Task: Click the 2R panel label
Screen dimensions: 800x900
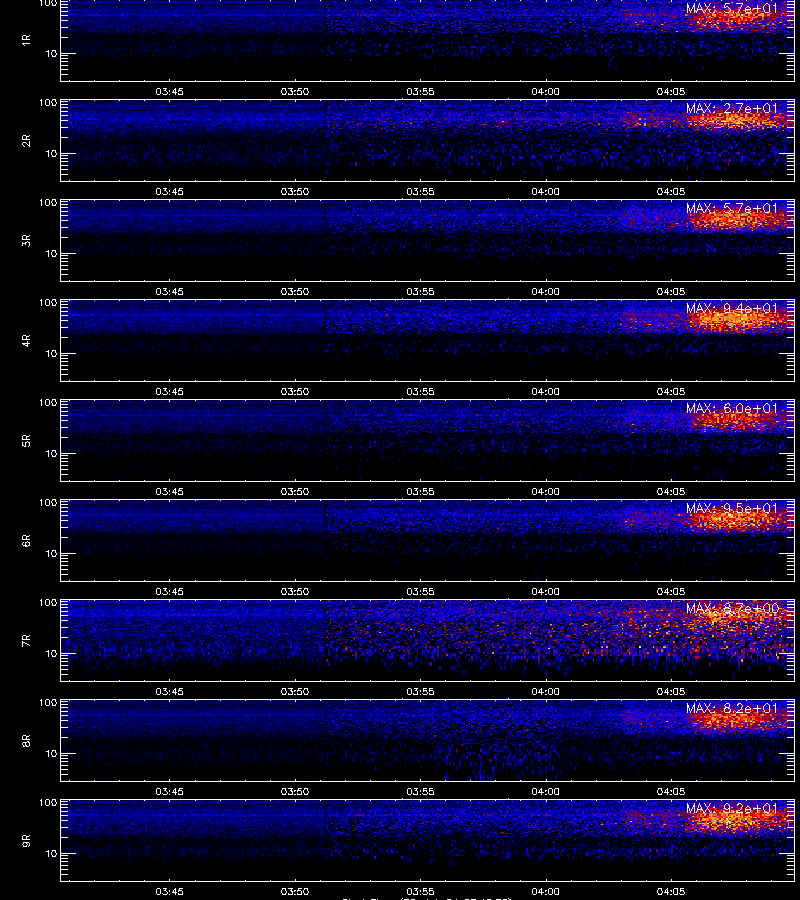Action: pyautogui.click(x=26, y=141)
